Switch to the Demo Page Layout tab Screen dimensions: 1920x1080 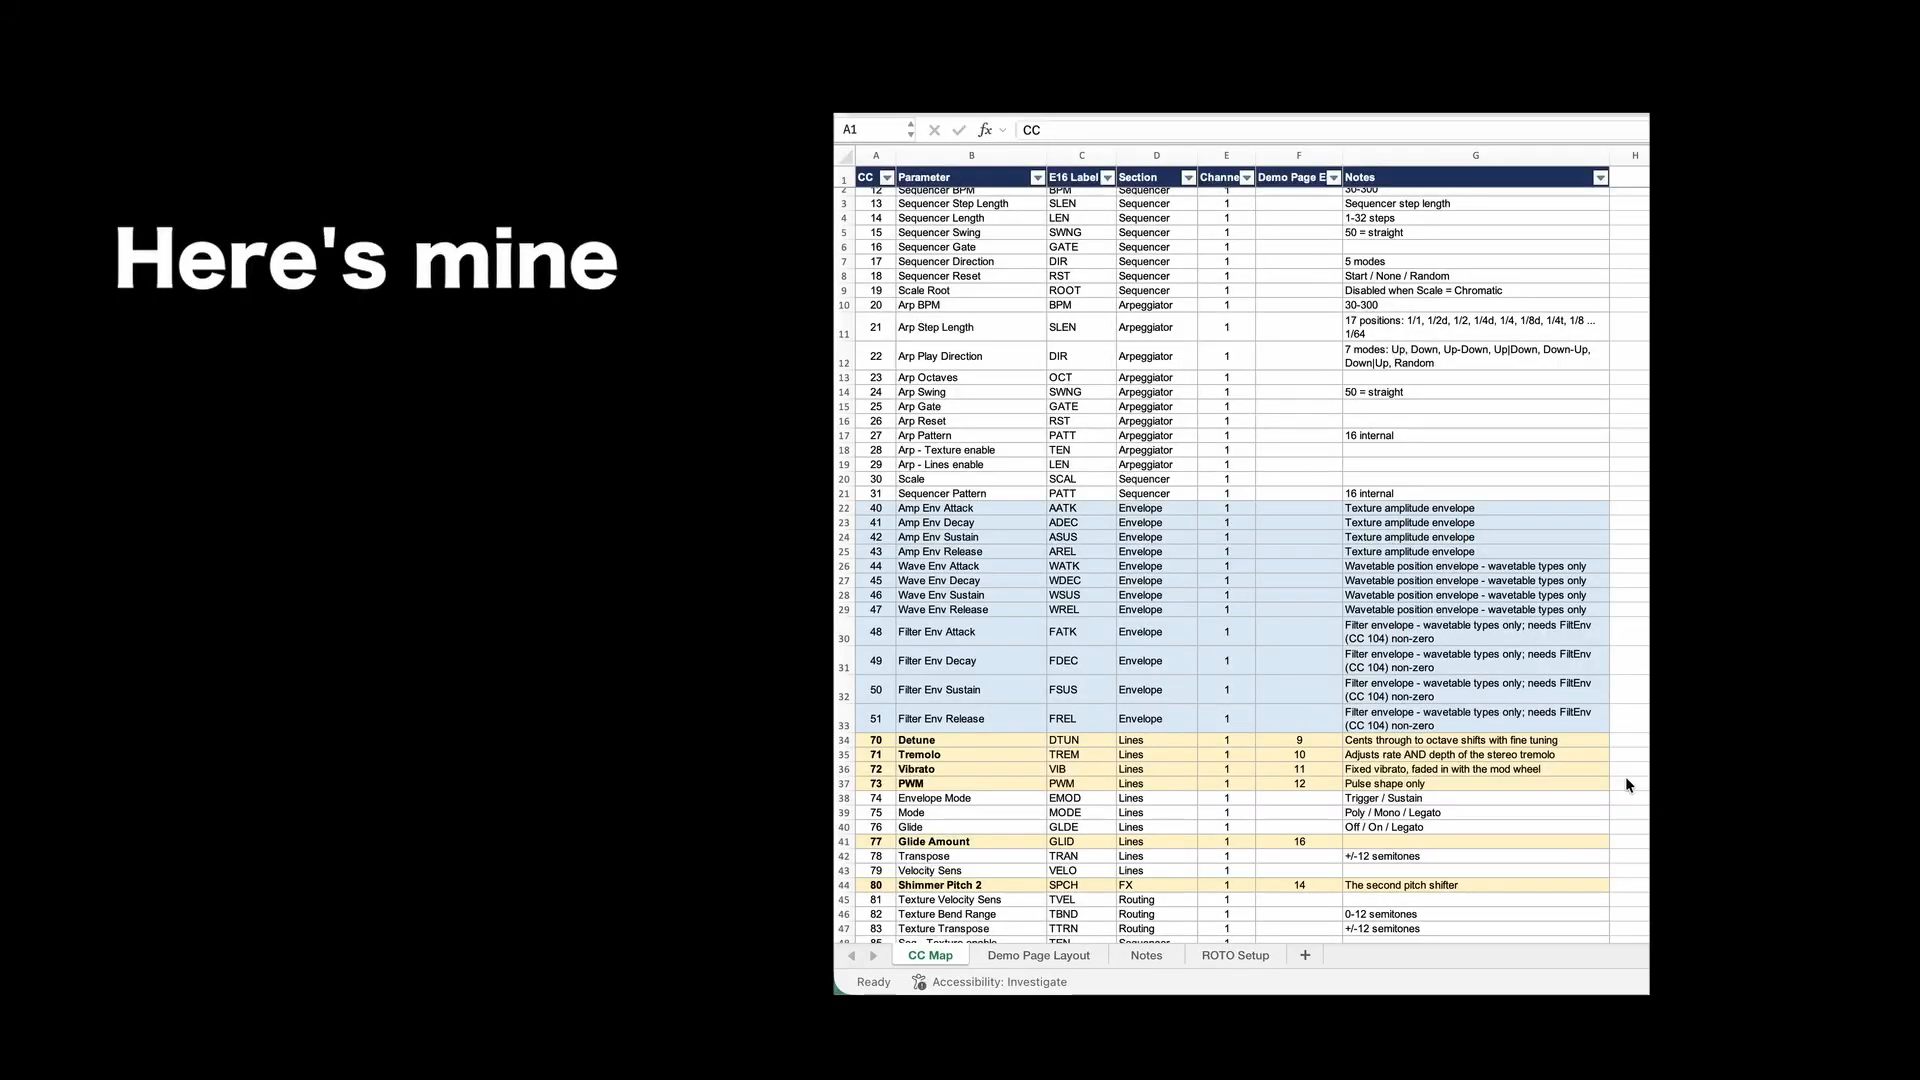1038,956
